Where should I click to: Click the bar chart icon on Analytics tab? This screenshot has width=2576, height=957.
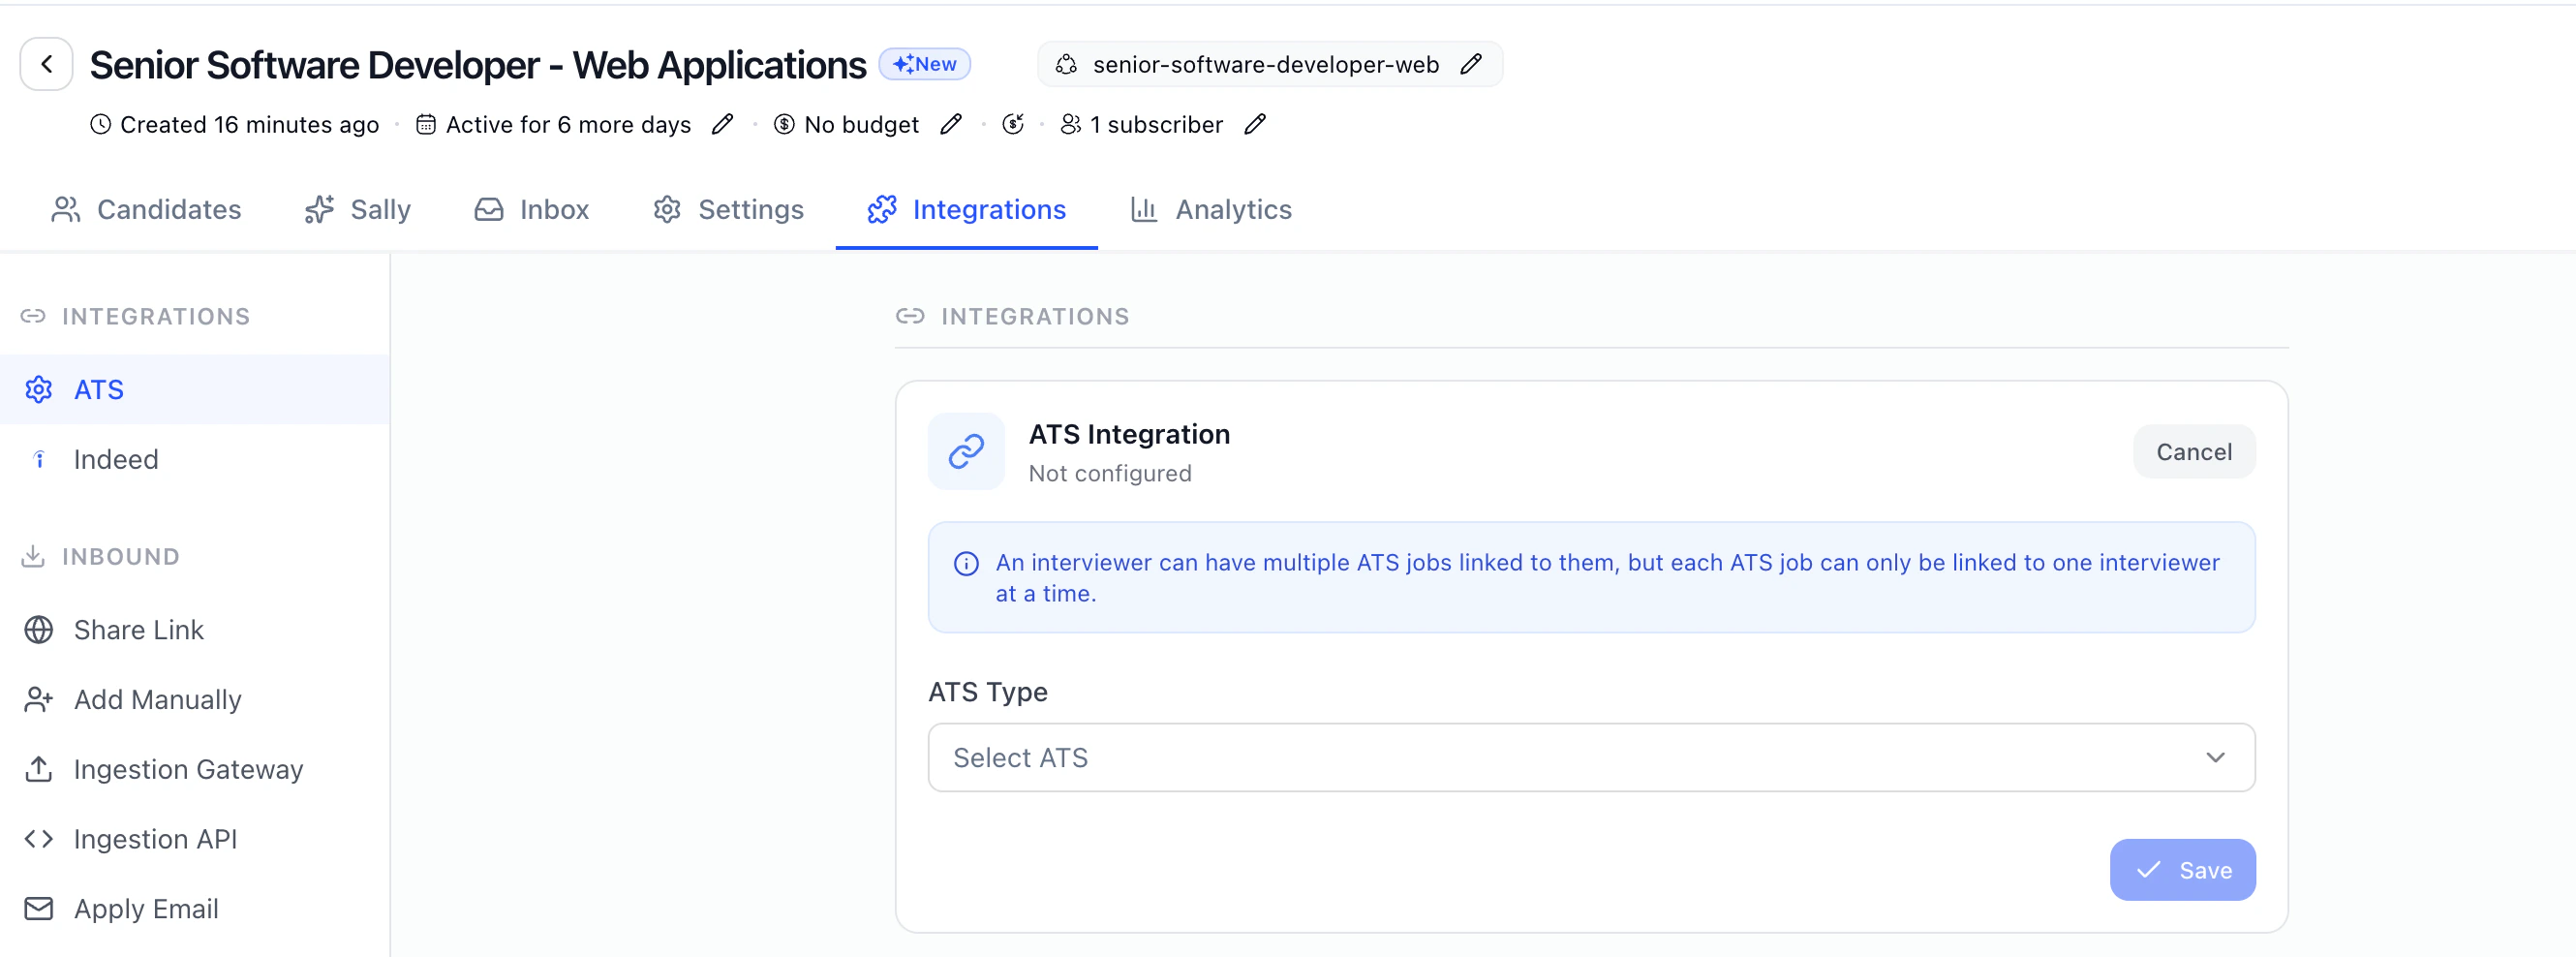pyautogui.click(x=1144, y=209)
